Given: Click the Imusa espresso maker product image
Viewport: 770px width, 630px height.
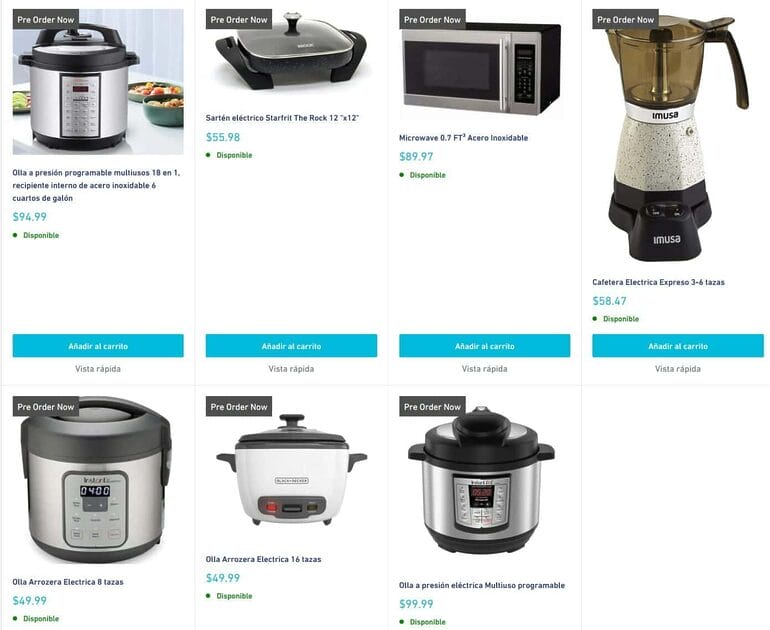Looking at the screenshot, I should (678, 137).
